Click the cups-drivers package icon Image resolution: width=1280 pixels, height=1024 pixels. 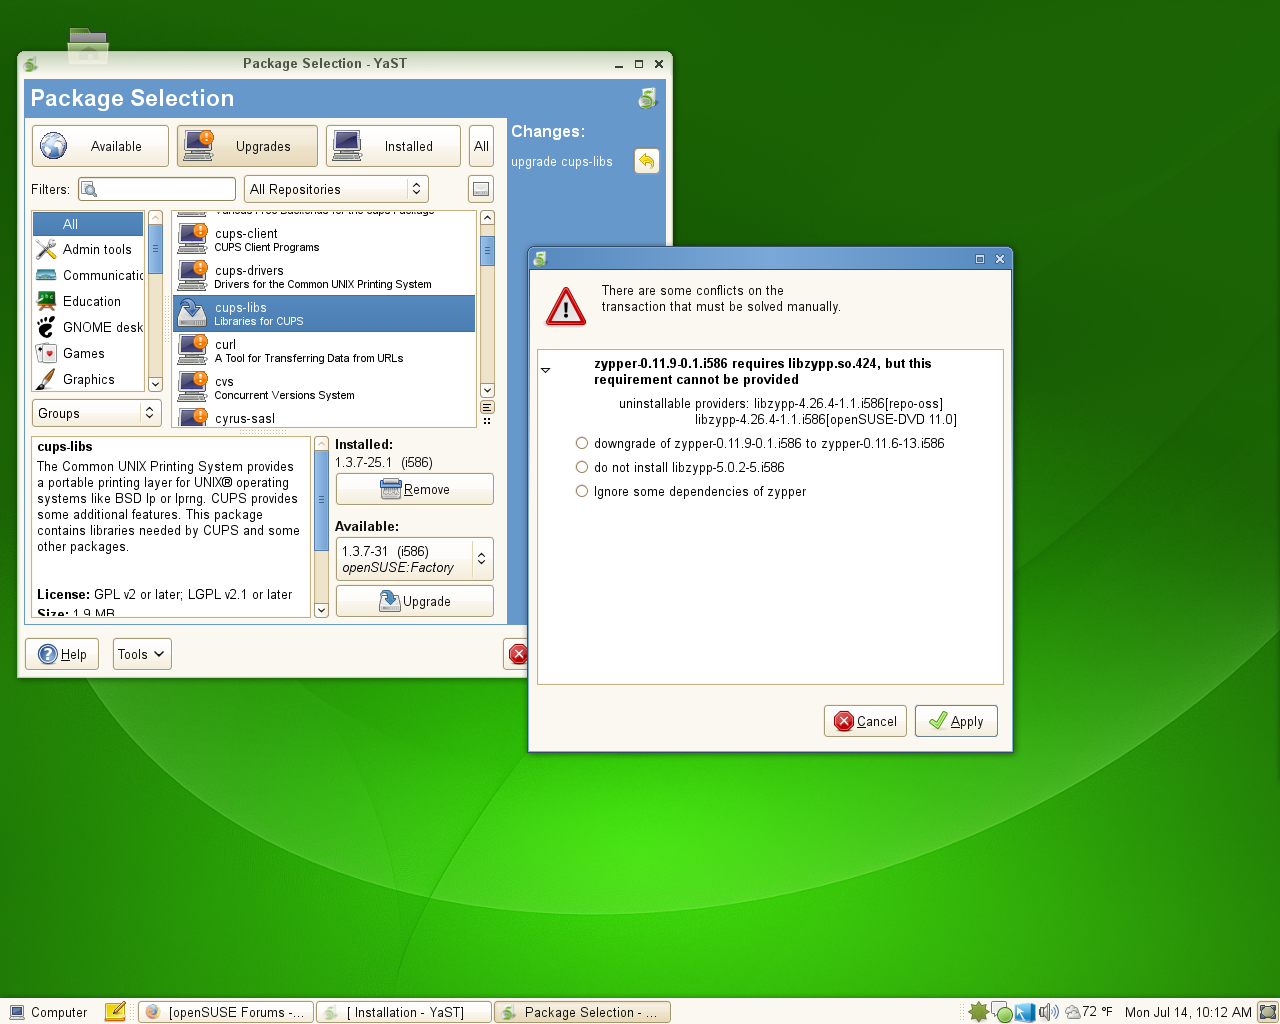coord(192,276)
